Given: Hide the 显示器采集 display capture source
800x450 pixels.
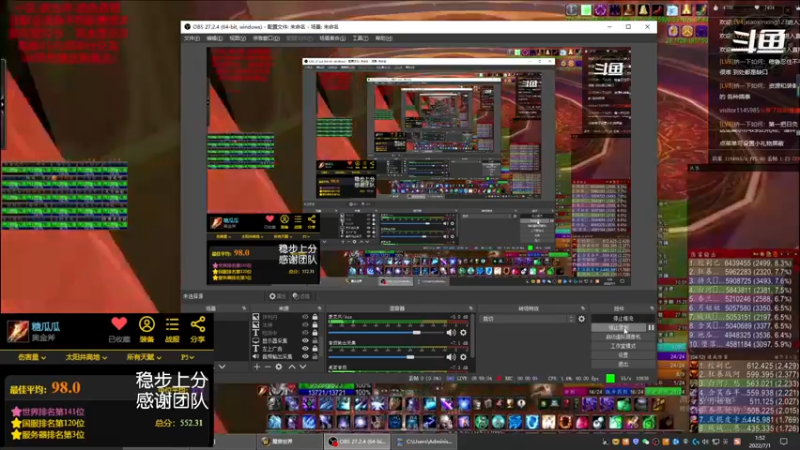Looking at the screenshot, I should (x=305, y=340).
